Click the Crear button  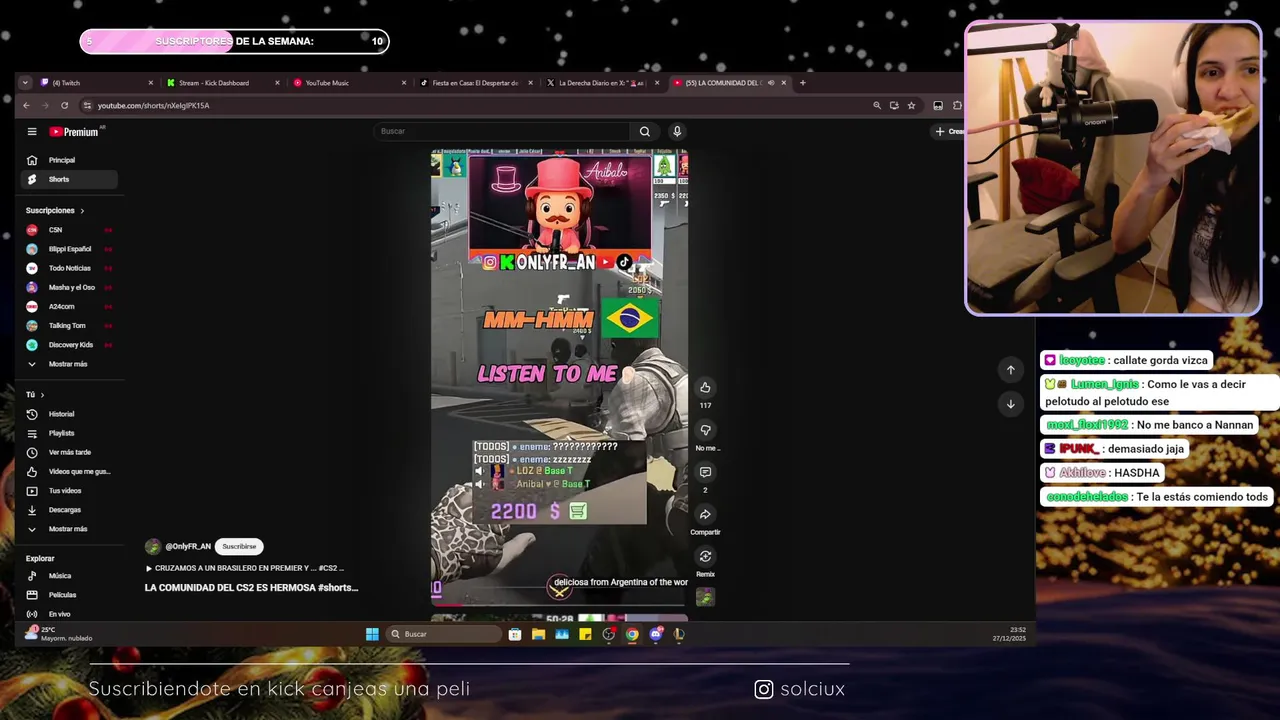click(950, 131)
